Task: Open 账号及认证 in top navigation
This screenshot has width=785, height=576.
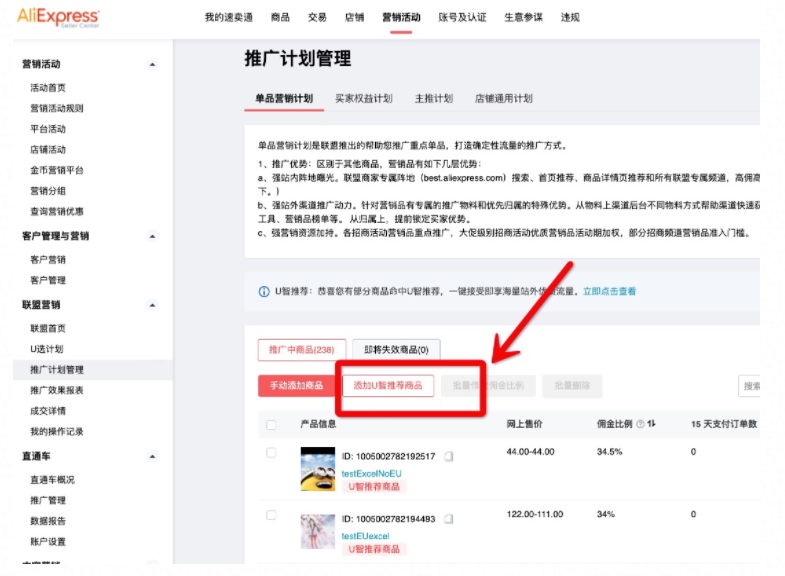Action: click(463, 18)
